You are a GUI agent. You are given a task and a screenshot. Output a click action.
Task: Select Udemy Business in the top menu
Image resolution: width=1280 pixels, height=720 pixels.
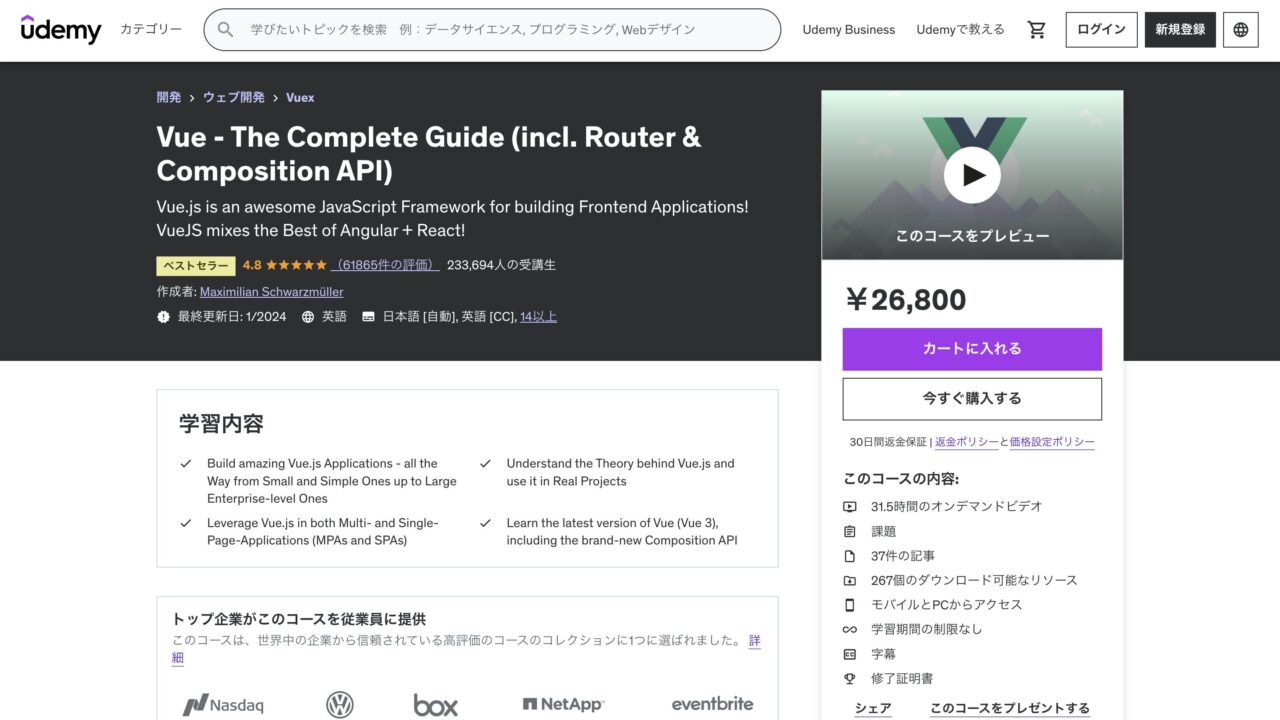coord(848,29)
